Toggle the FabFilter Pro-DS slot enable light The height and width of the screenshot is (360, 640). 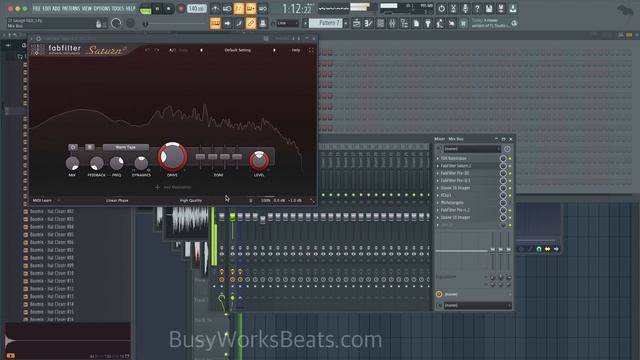point(510,173)
